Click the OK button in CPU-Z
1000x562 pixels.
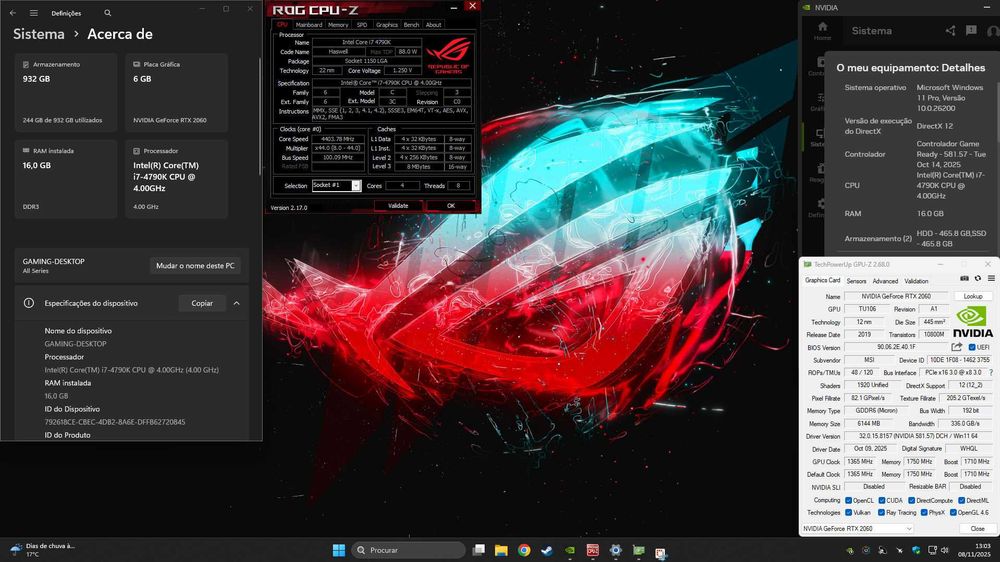(451, 205)
